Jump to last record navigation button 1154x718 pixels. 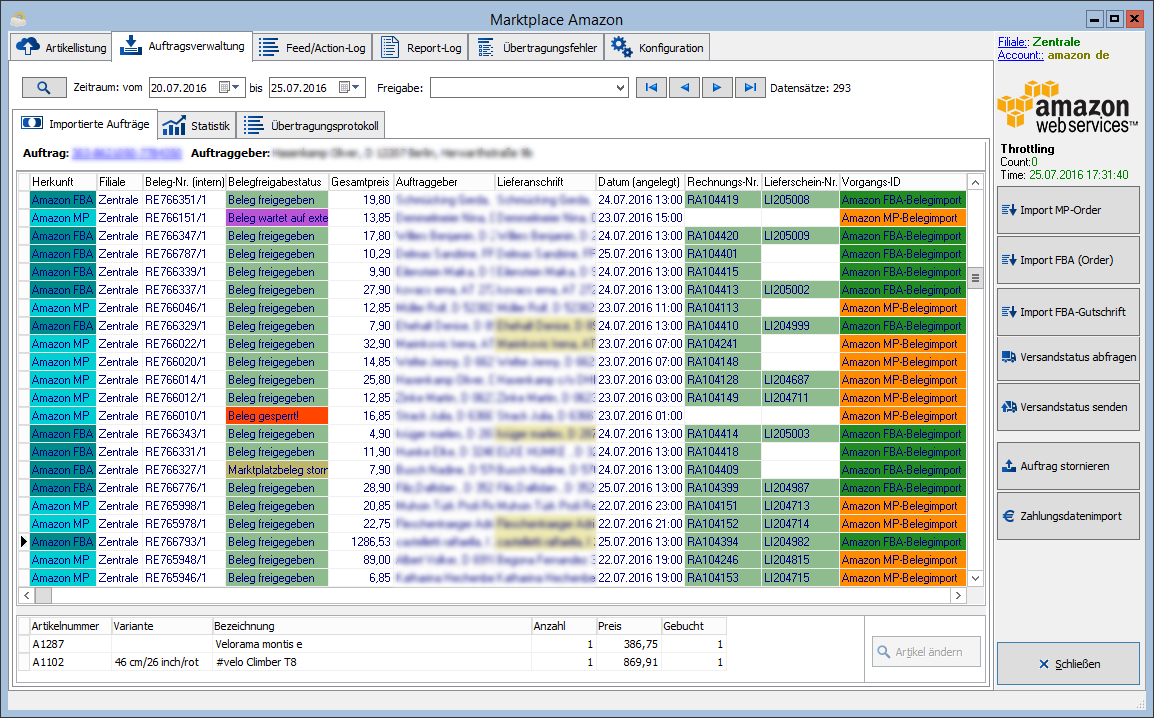(750, 88)
